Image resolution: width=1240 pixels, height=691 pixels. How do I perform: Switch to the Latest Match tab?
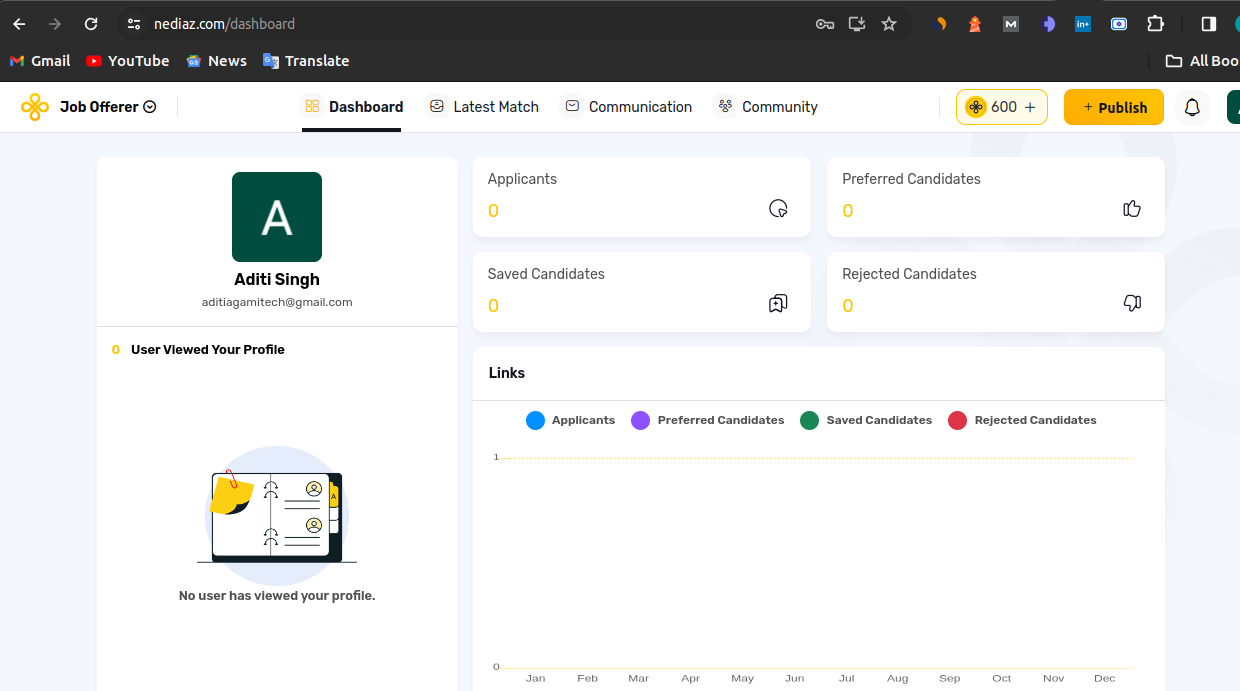pos(484,107)
